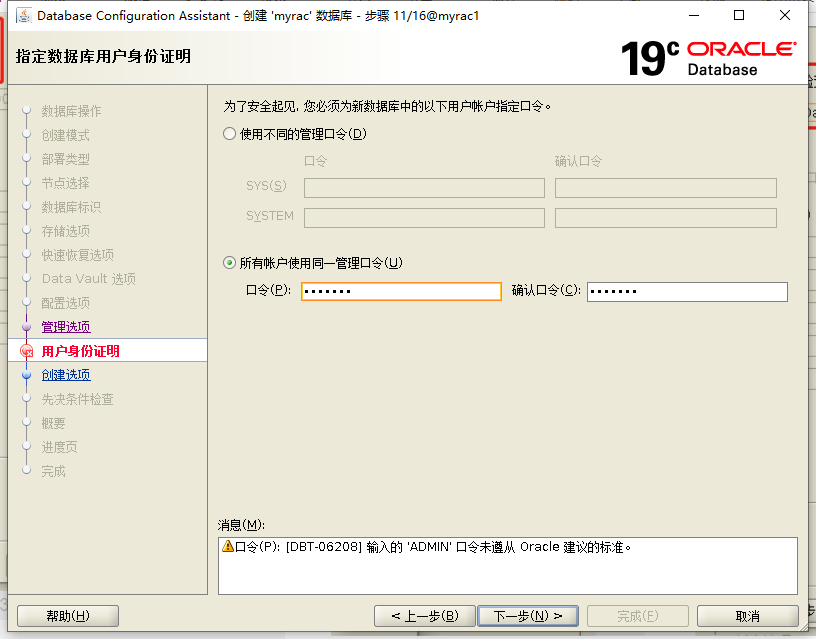Select the 用户身份证明 current step
816x639 pixels.
point(81,351)
